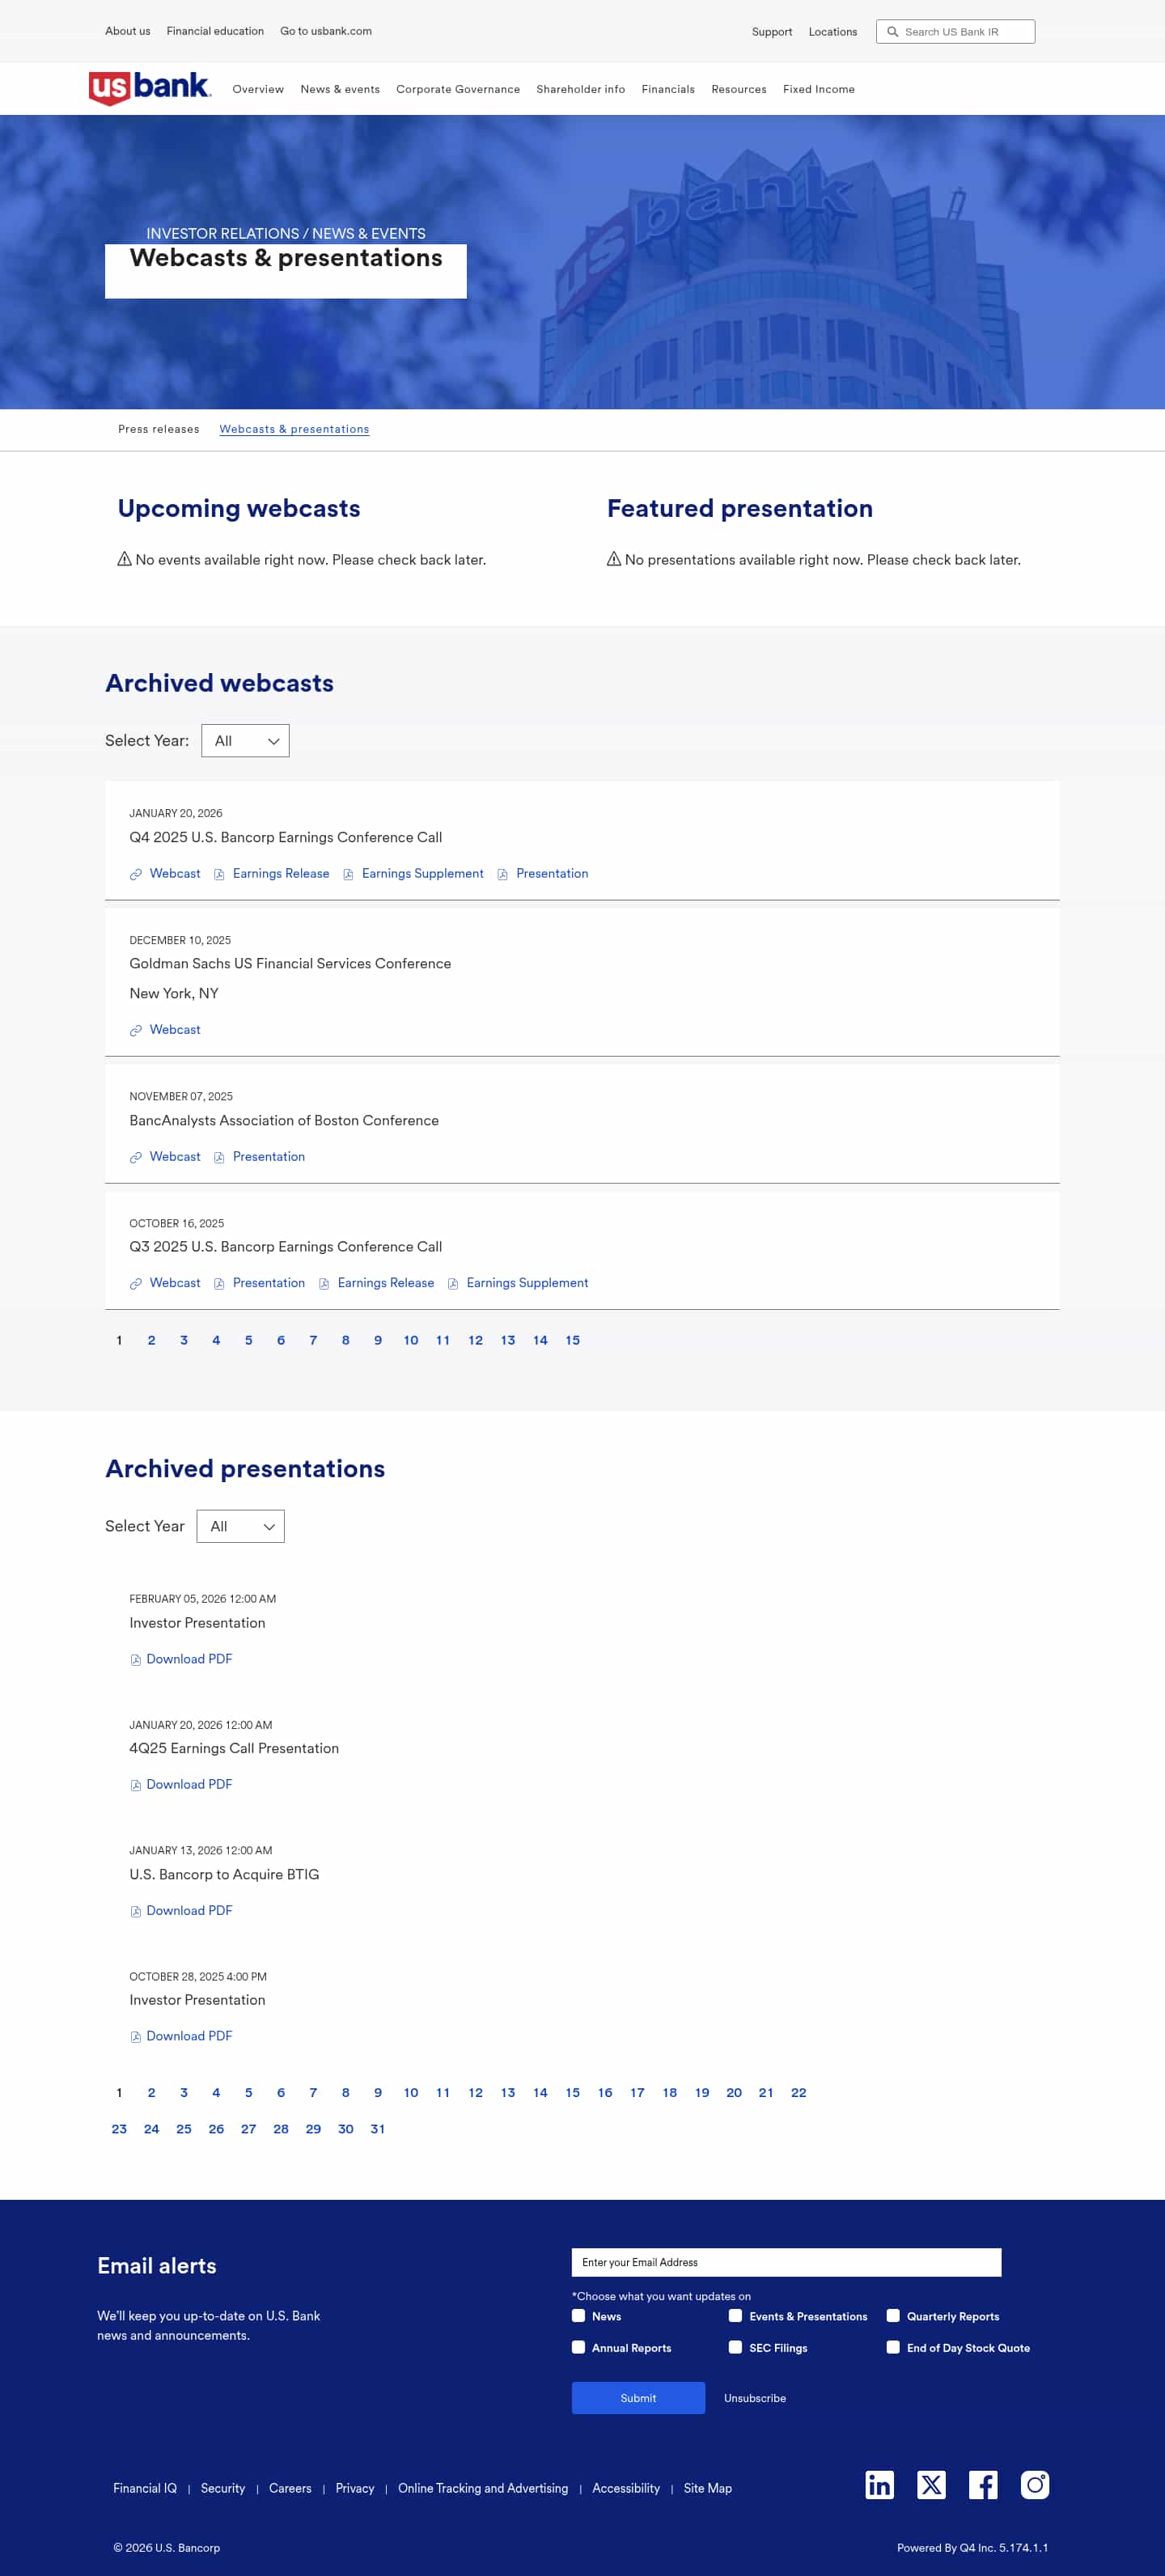
Task: Open the Instagram icon in footer
Action: (x=1034, y=2484)
